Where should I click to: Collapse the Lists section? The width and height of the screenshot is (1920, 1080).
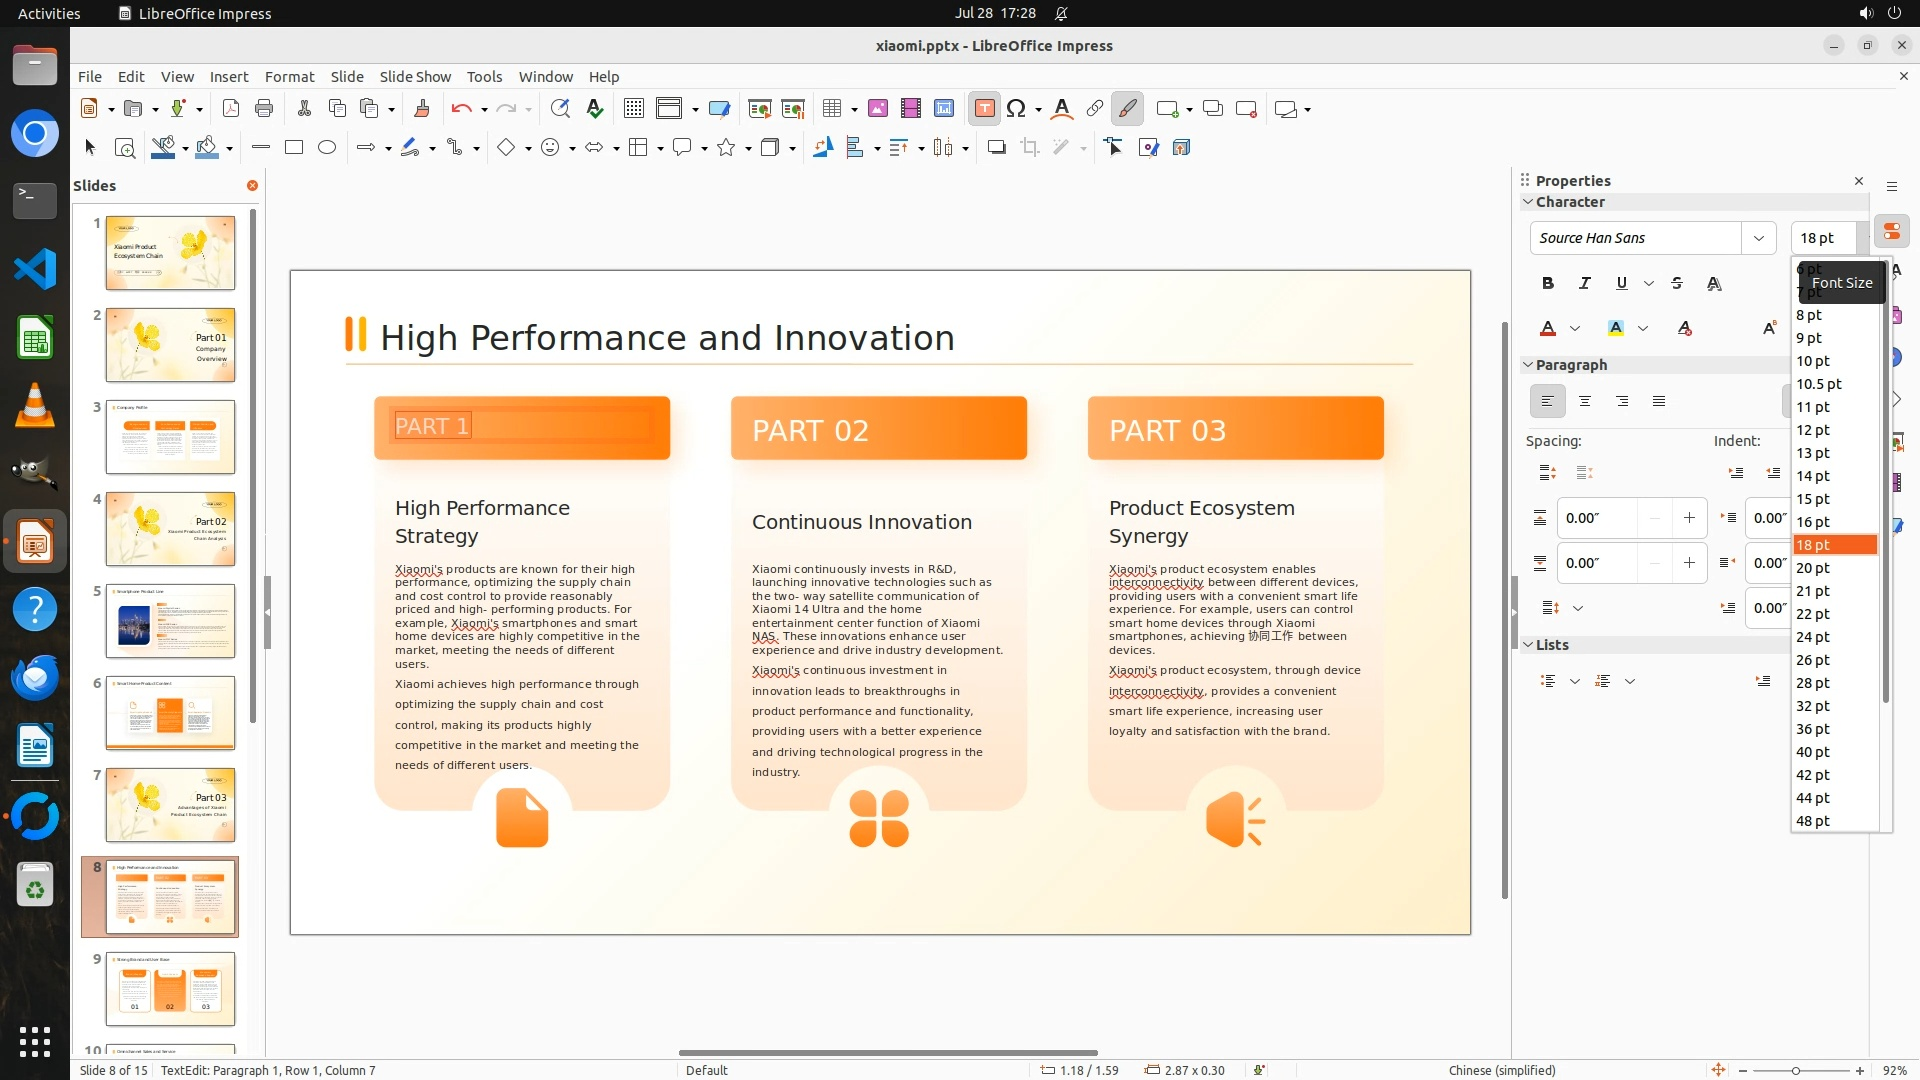point(1528,645)
